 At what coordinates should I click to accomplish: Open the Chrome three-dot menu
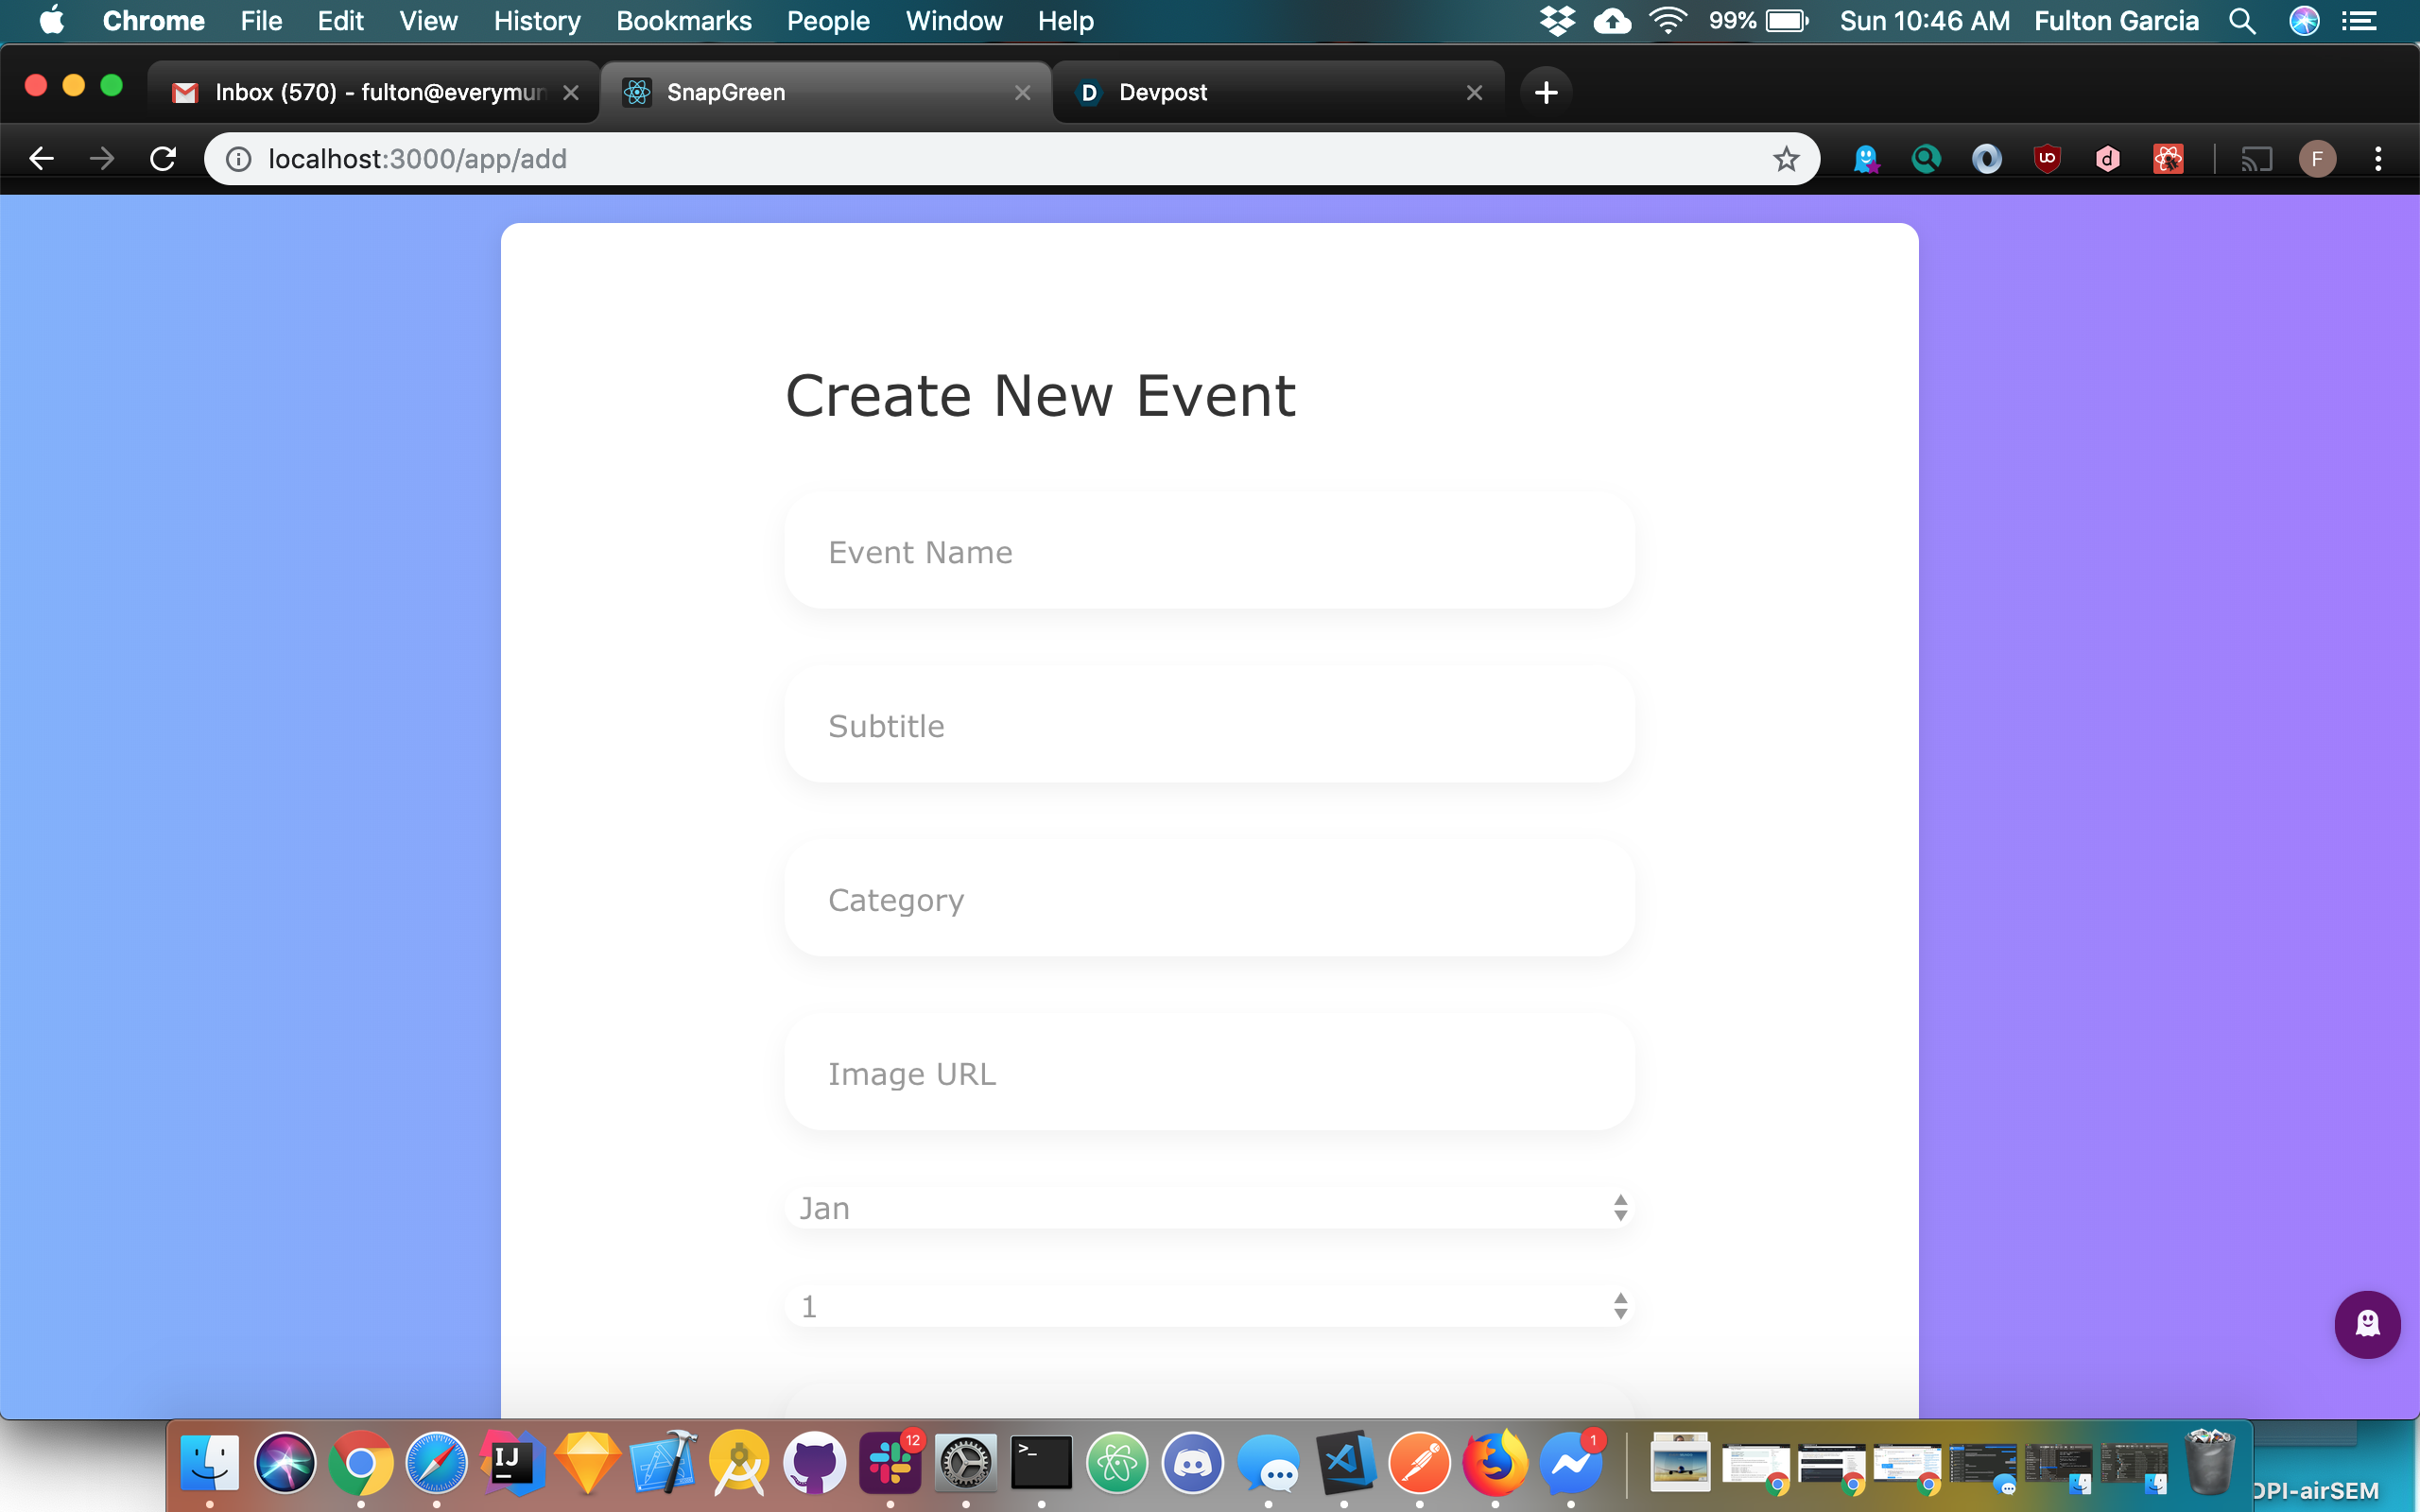coord(2378,159)
